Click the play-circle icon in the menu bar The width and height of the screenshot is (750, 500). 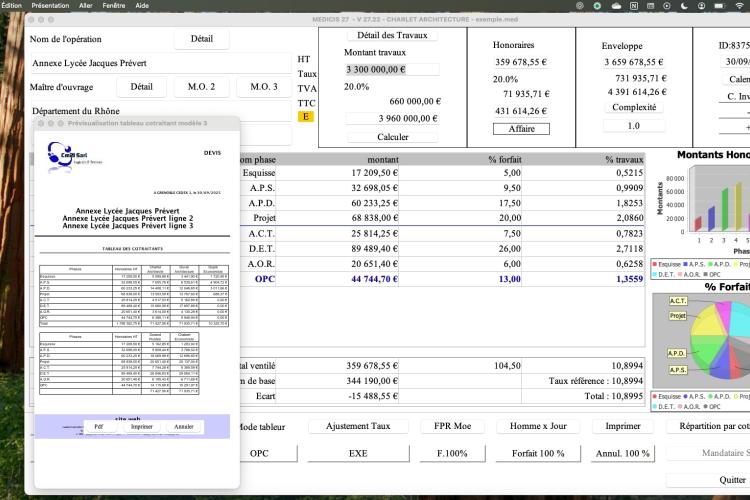point(667,6)
